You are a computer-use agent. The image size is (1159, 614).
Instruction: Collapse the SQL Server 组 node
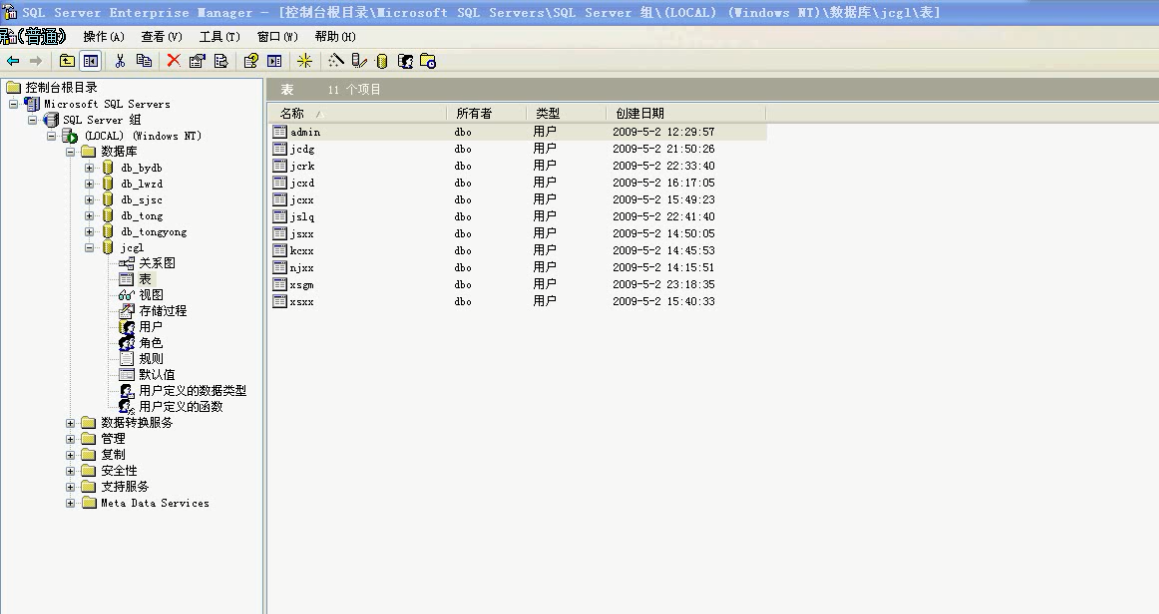tap(33, 120)
